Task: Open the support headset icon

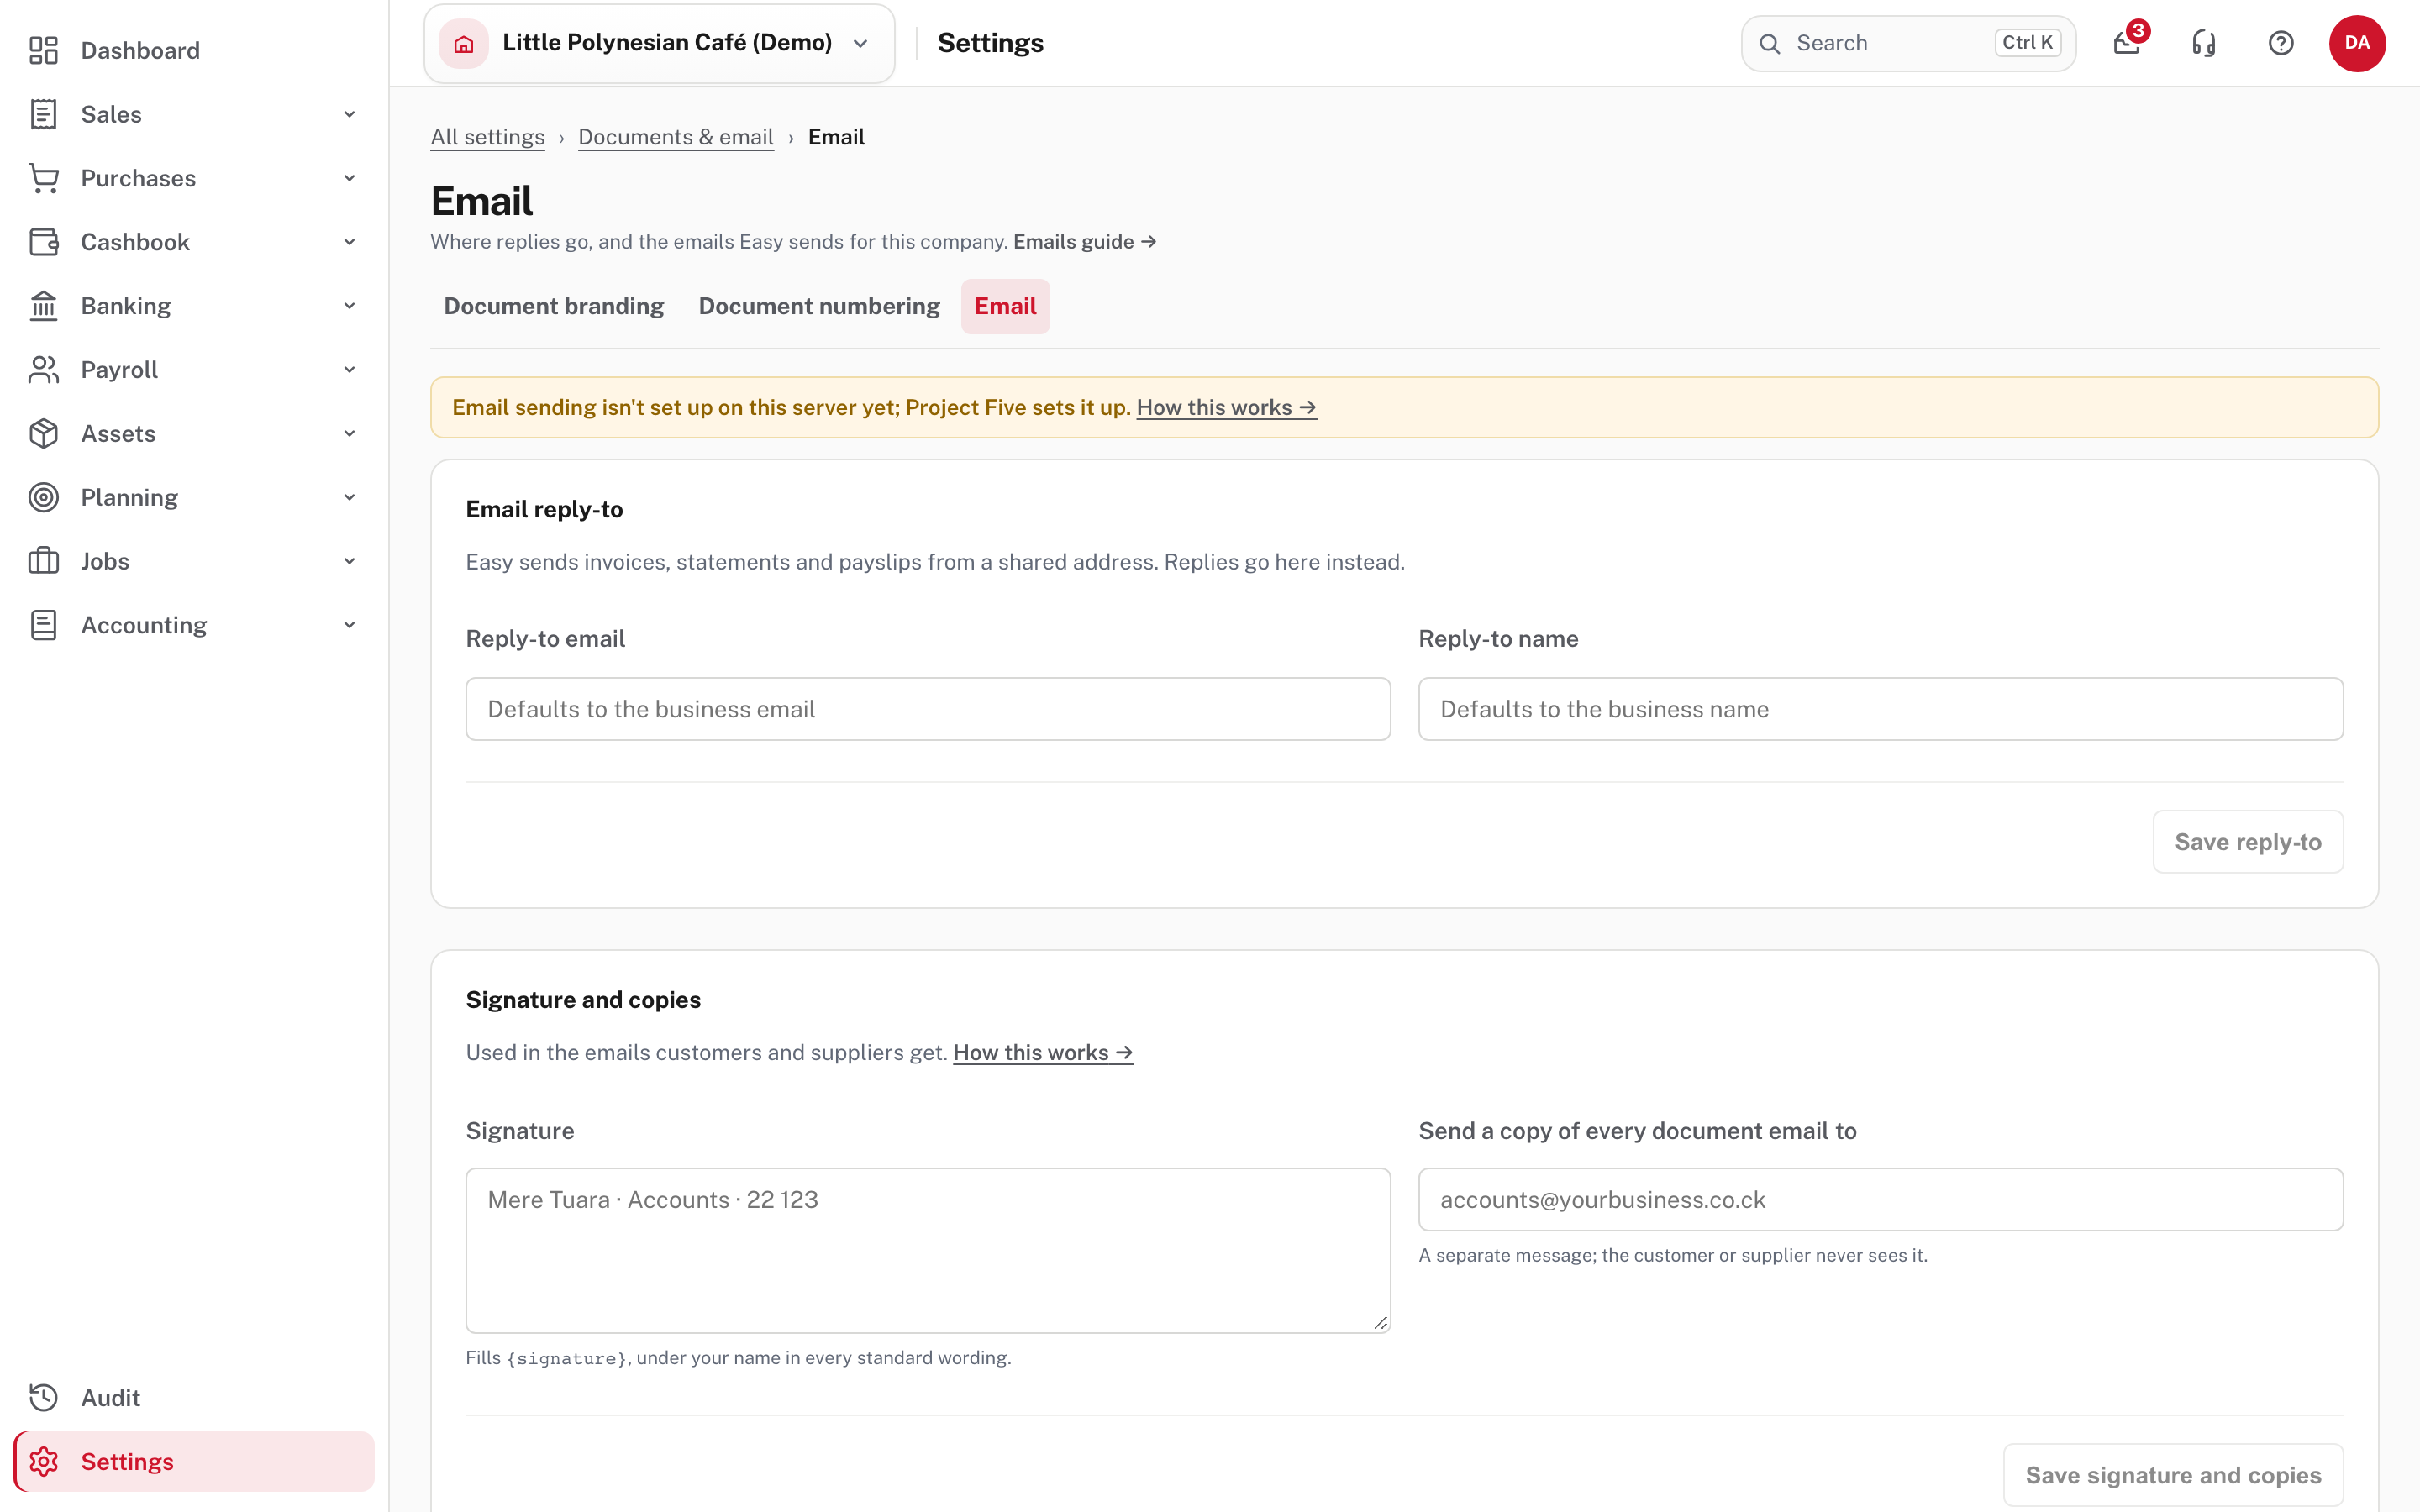Action: (x=2204, y=43)
